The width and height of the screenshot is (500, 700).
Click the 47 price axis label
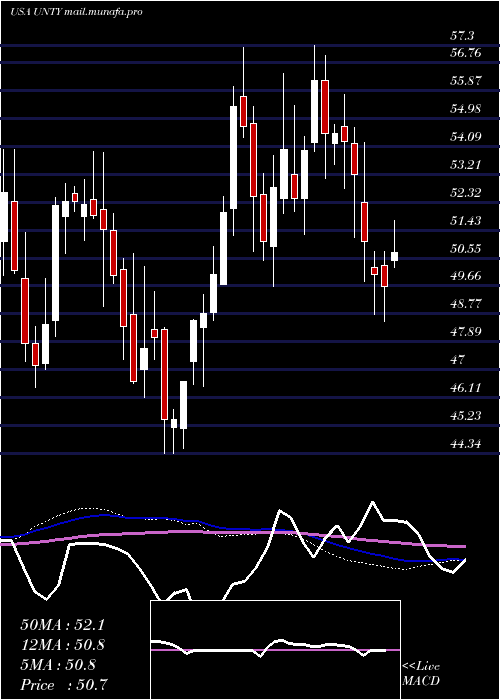point(458,360)
